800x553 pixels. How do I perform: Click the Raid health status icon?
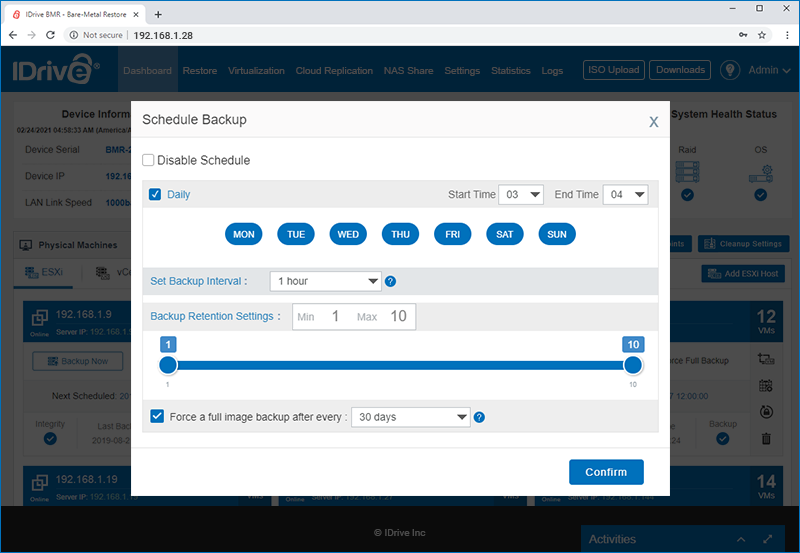[x=687, y=172]
